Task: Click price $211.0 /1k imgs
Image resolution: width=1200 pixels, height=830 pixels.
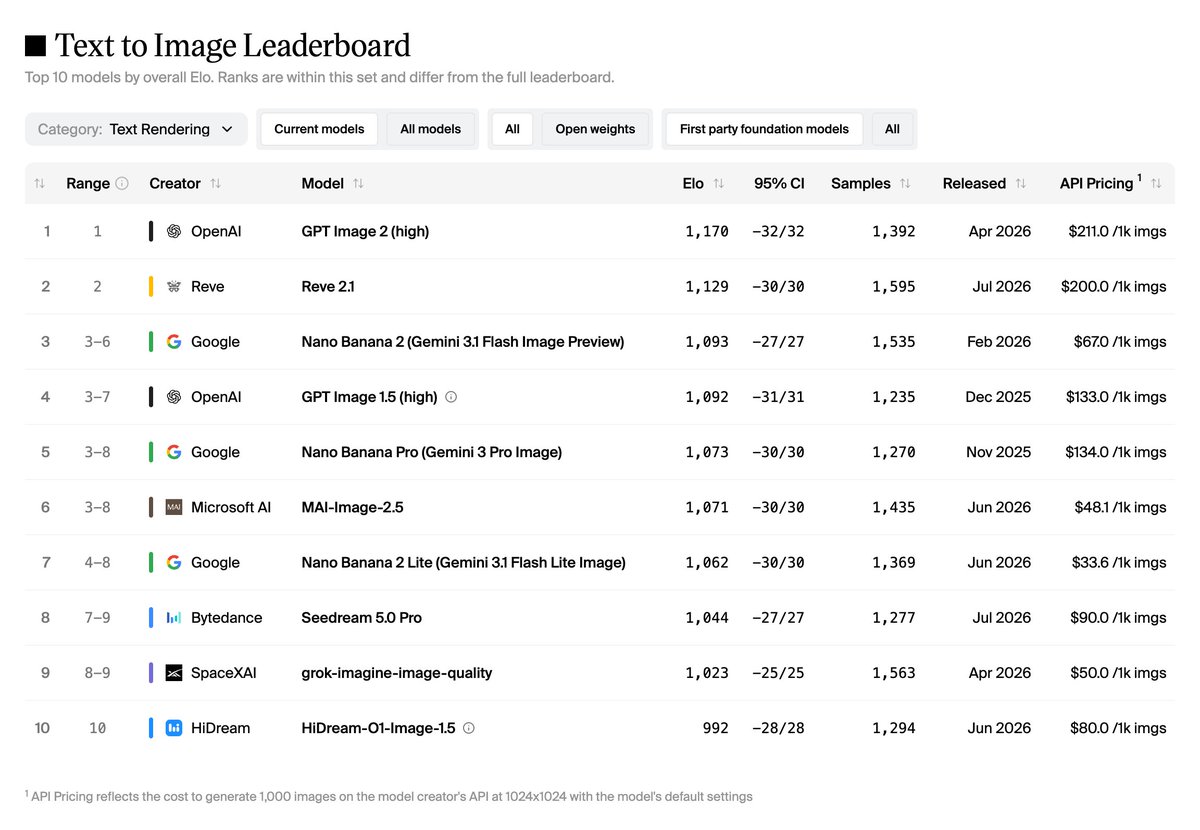Action: point(1117,231)
